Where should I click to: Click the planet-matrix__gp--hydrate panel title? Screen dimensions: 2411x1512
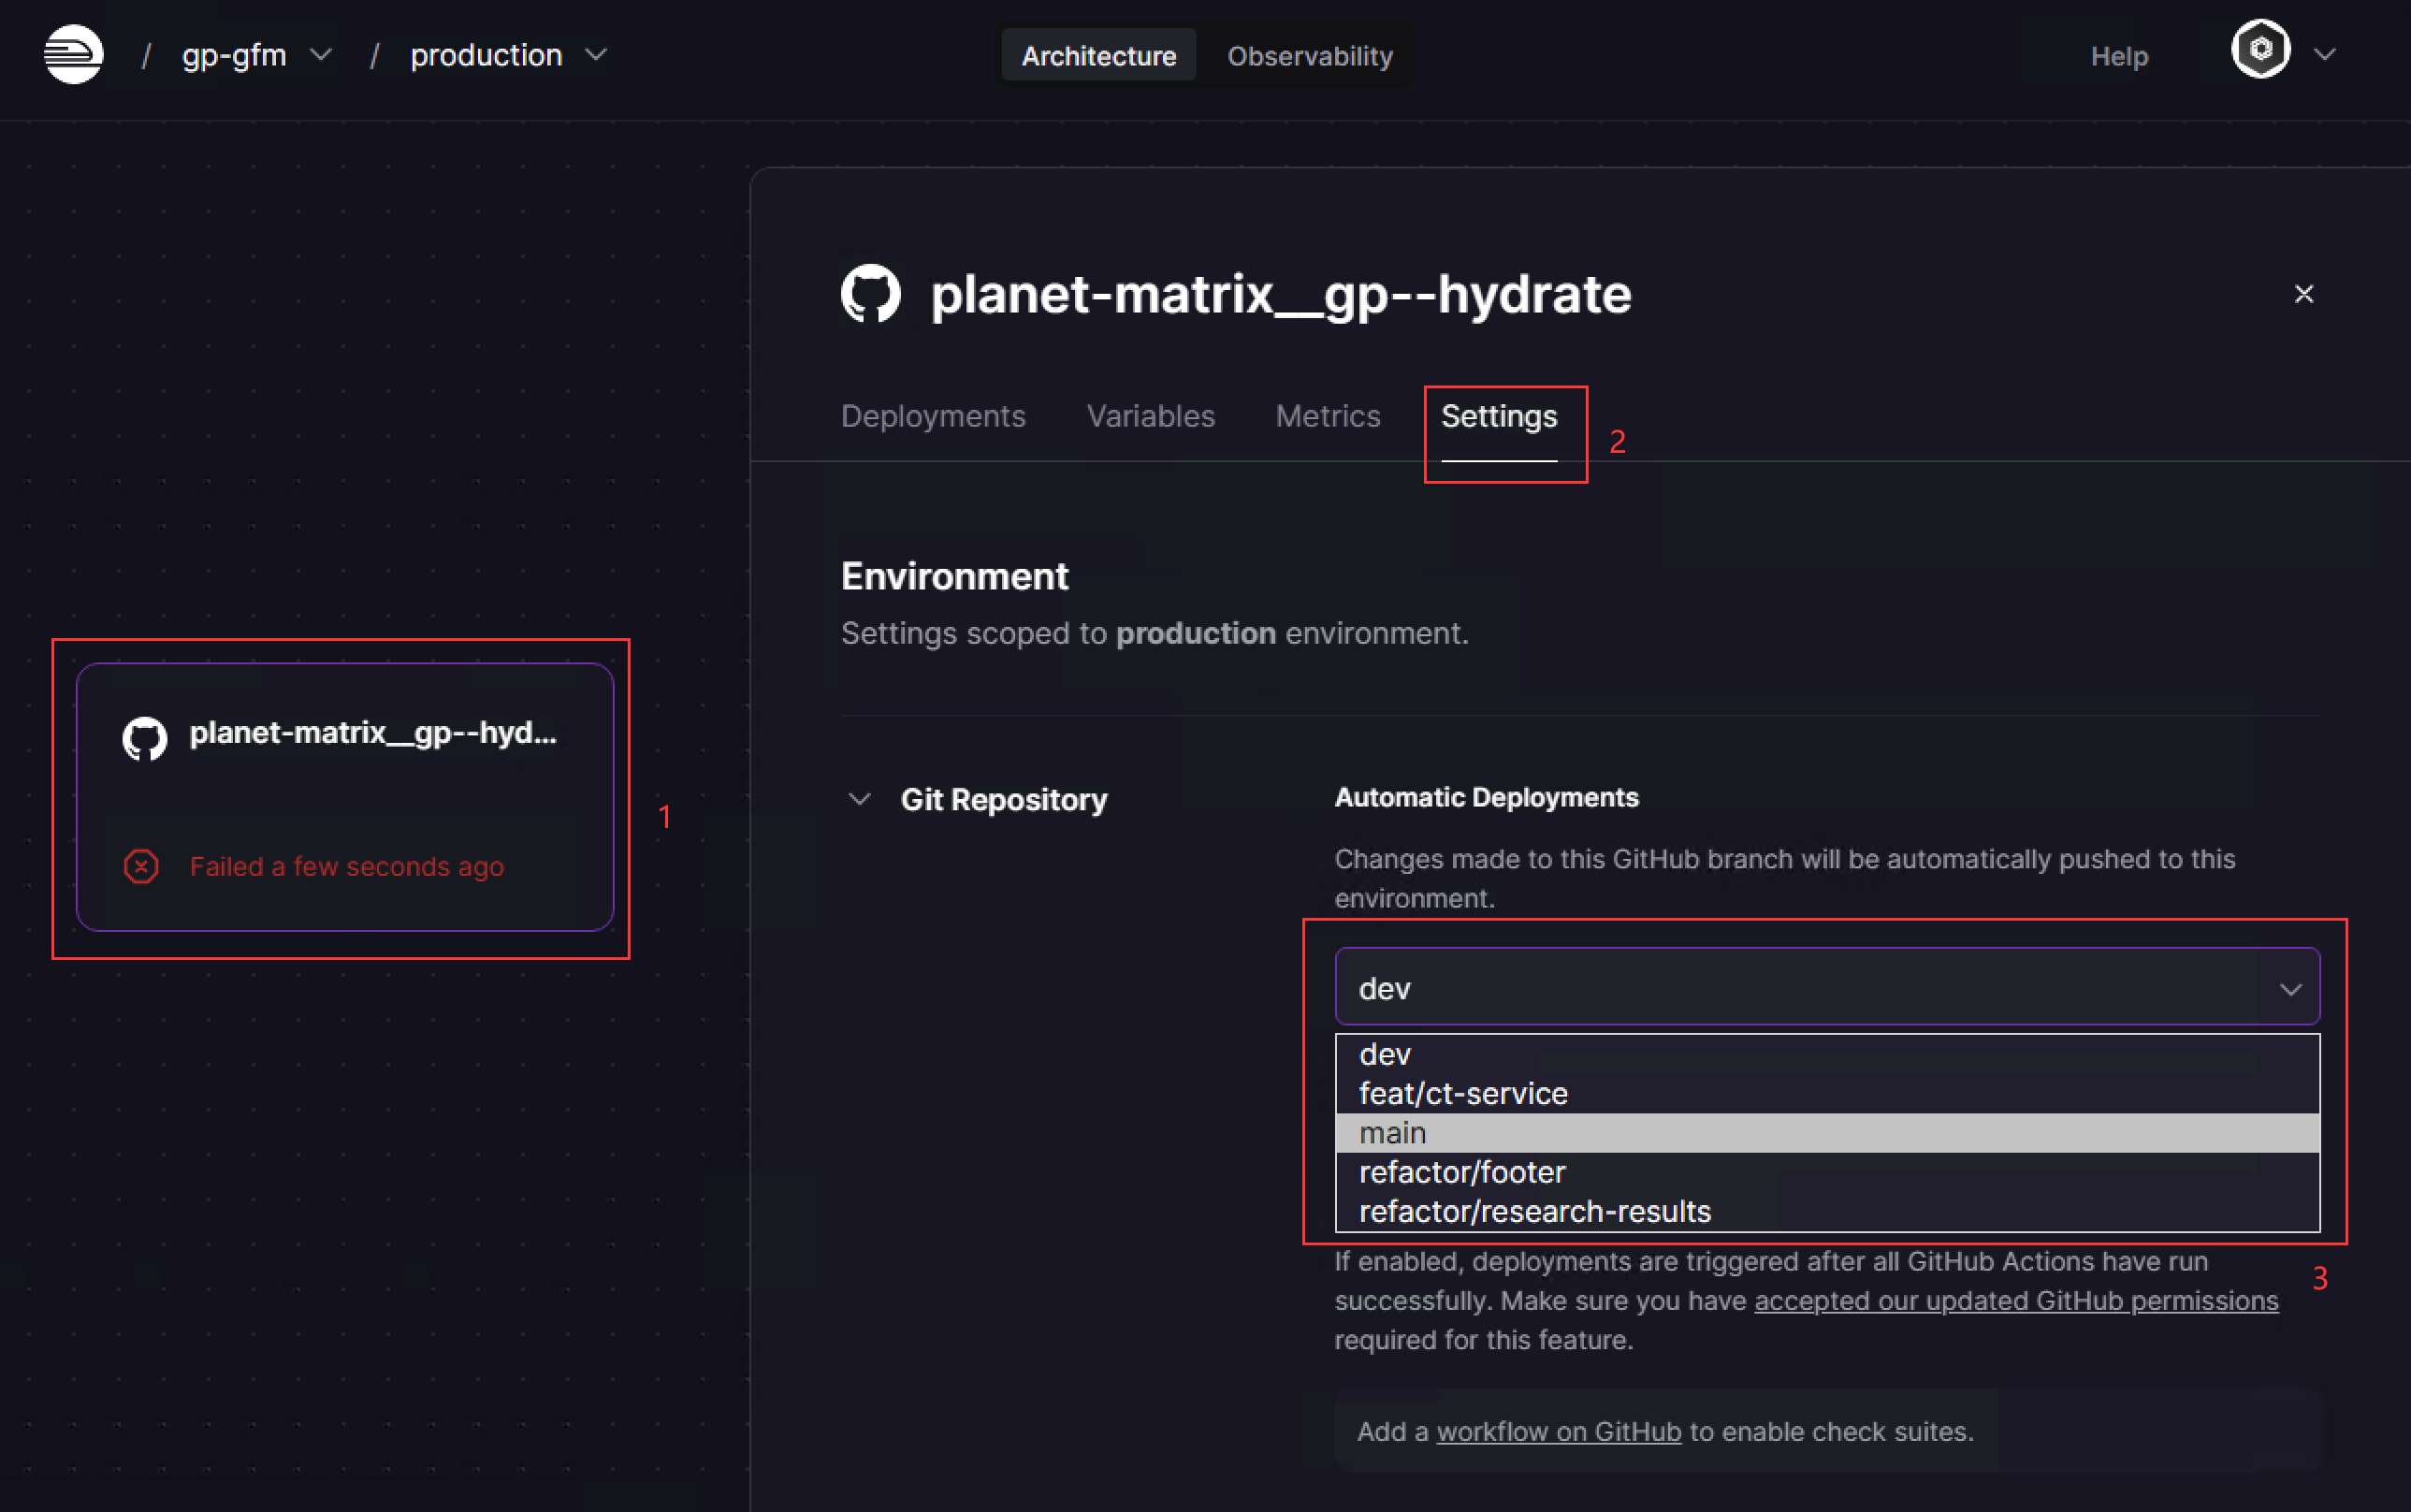coord(1281,294)
